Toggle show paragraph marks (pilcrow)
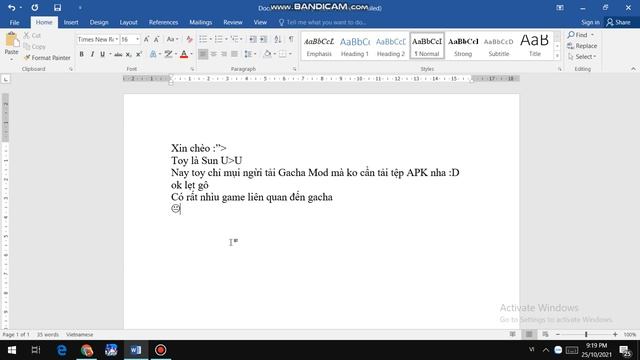This screenshot has height=360, width=640. pyautogui.click(x=291, y=39)
